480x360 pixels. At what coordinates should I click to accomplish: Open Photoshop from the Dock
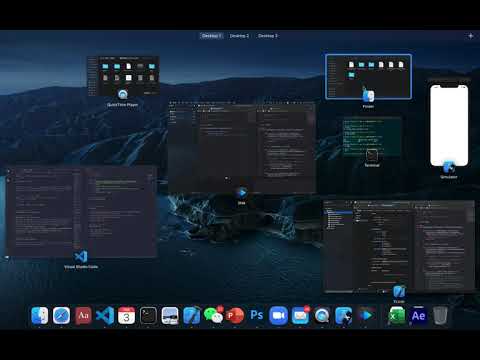[257, 315]
